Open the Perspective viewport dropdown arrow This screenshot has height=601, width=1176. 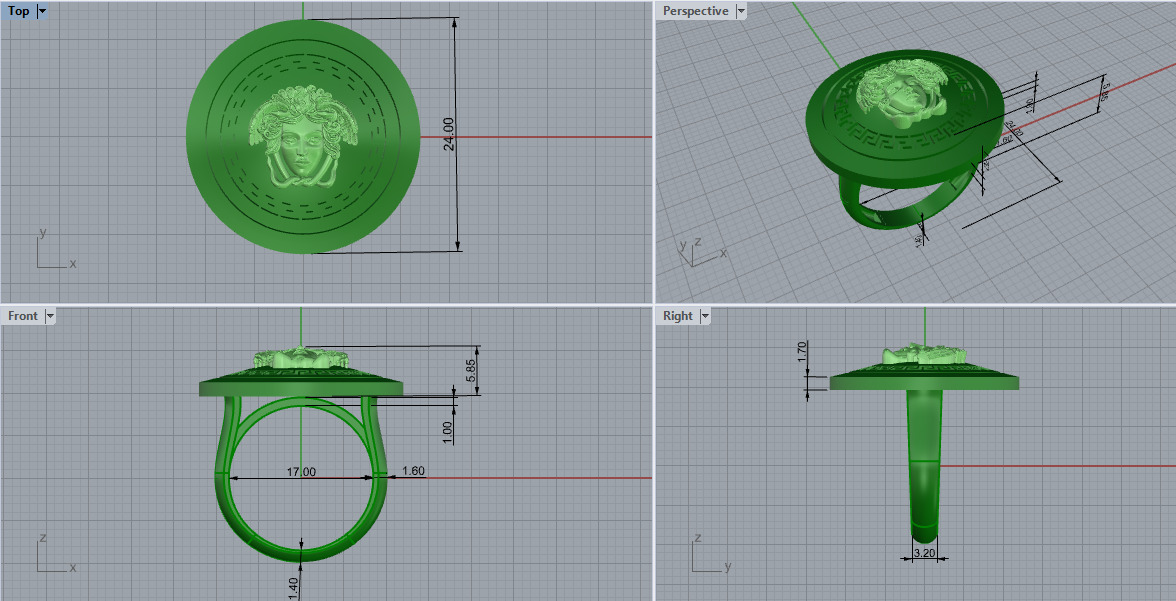[741, 11]
